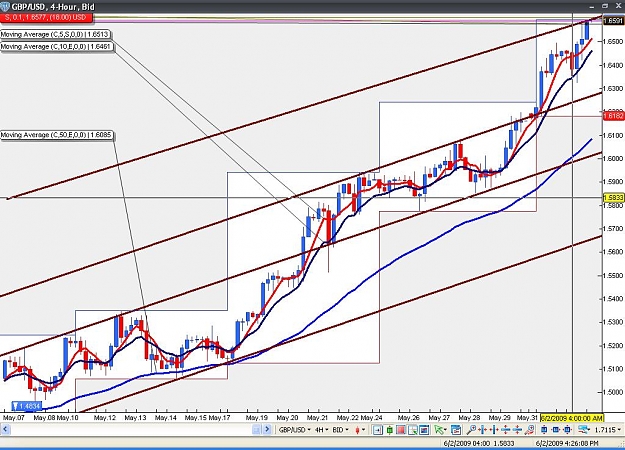Click the scroll-right arrow button in bottom toolbar

point(267,430)
